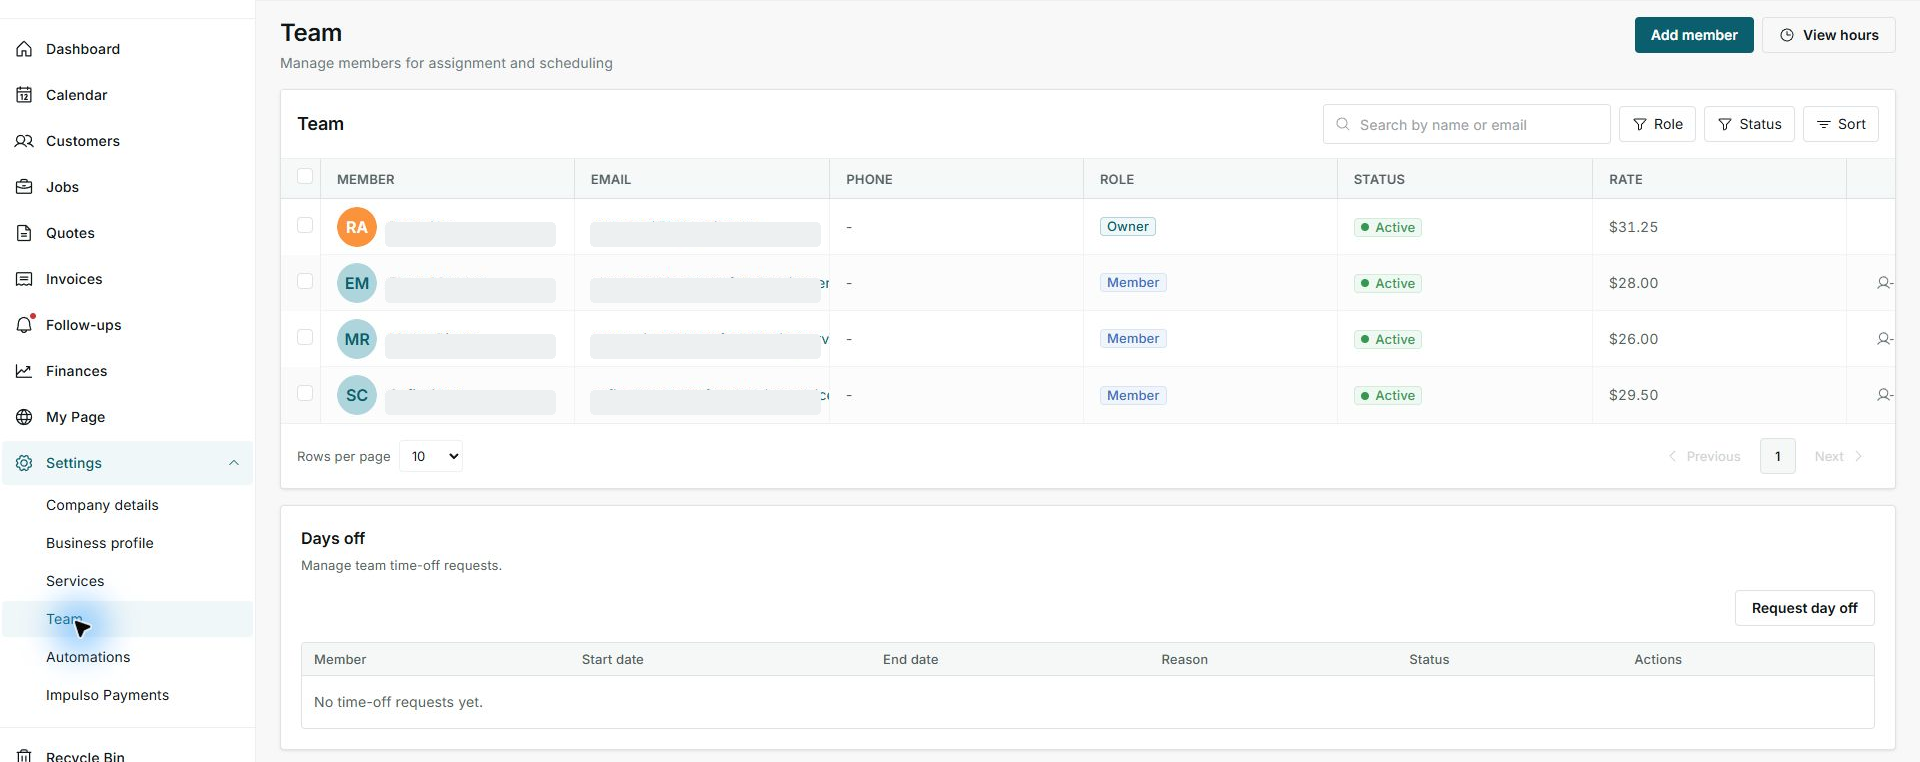Click user action icon in MR row
Screen dimensions: 1920x762
1884,339
